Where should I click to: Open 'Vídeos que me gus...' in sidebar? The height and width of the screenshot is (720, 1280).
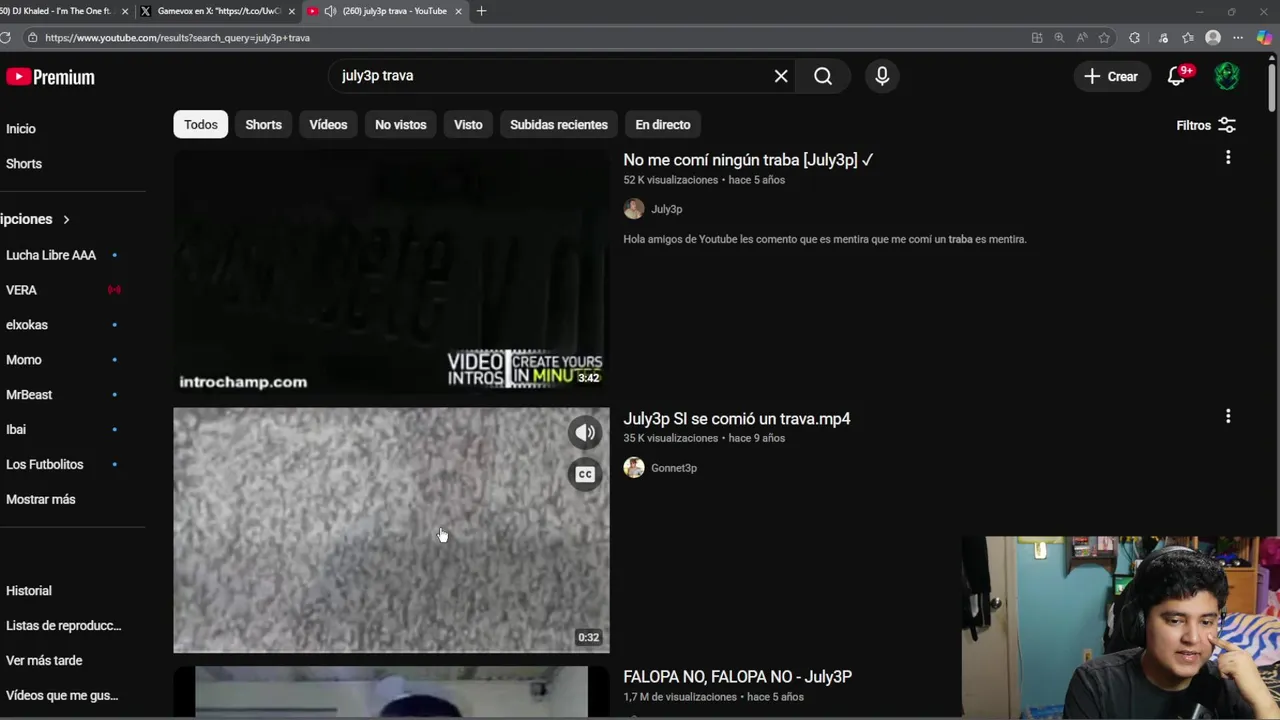click(62, 696)
